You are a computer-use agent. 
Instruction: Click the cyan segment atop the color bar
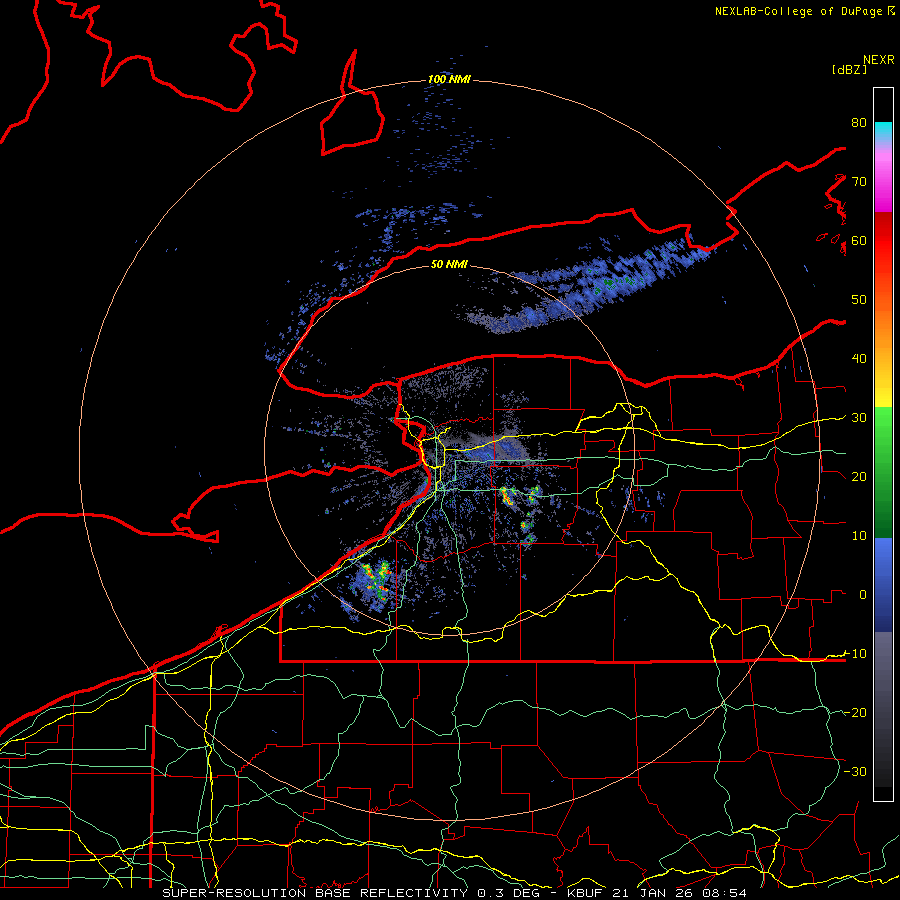883,132
